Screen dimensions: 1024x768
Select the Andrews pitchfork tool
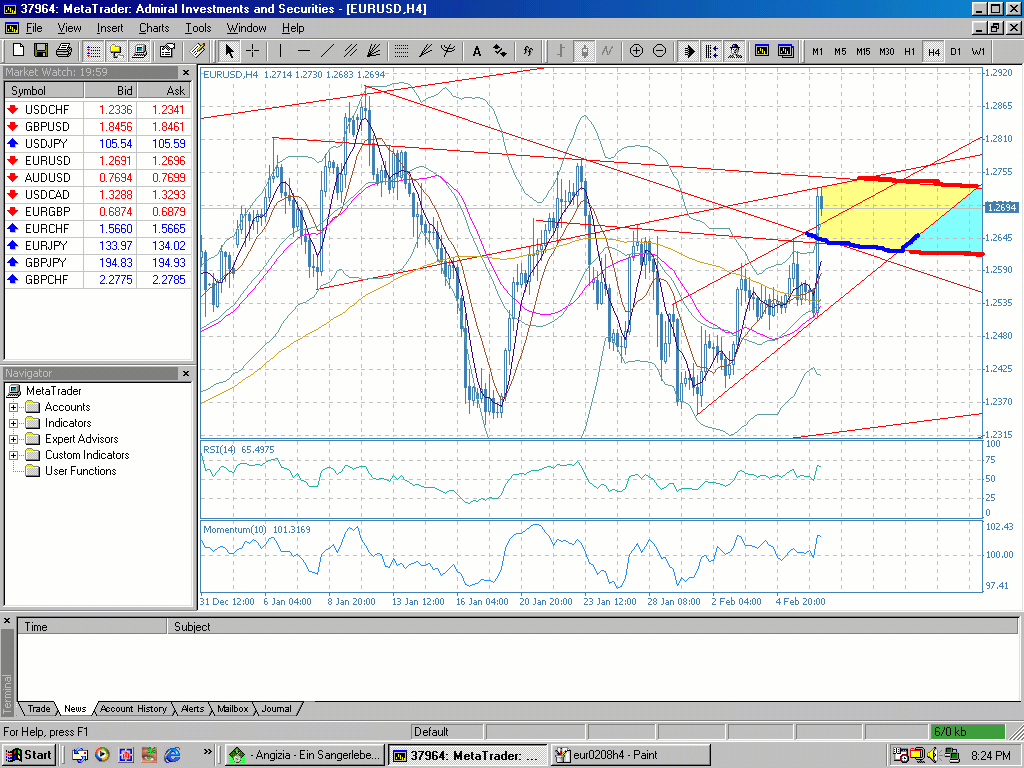pos(448,50)
